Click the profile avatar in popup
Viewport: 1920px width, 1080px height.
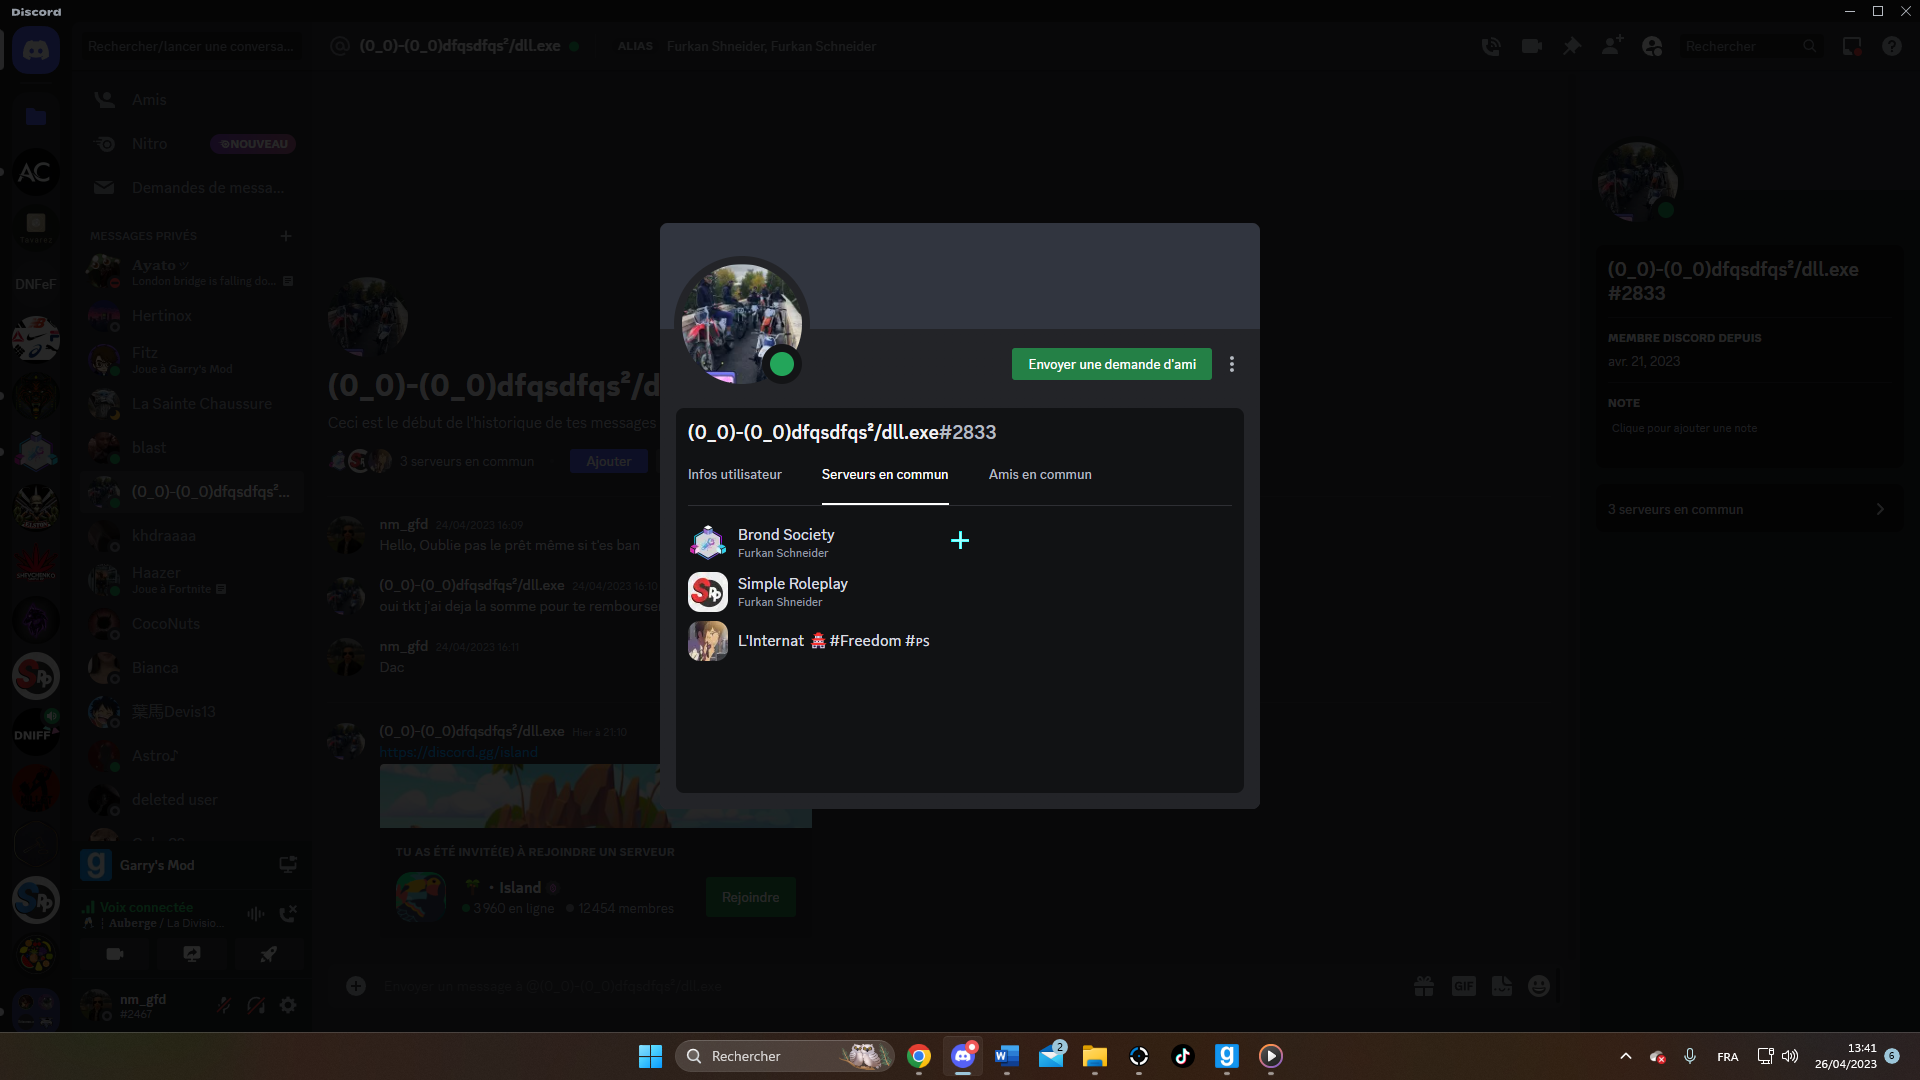point(741,324)
